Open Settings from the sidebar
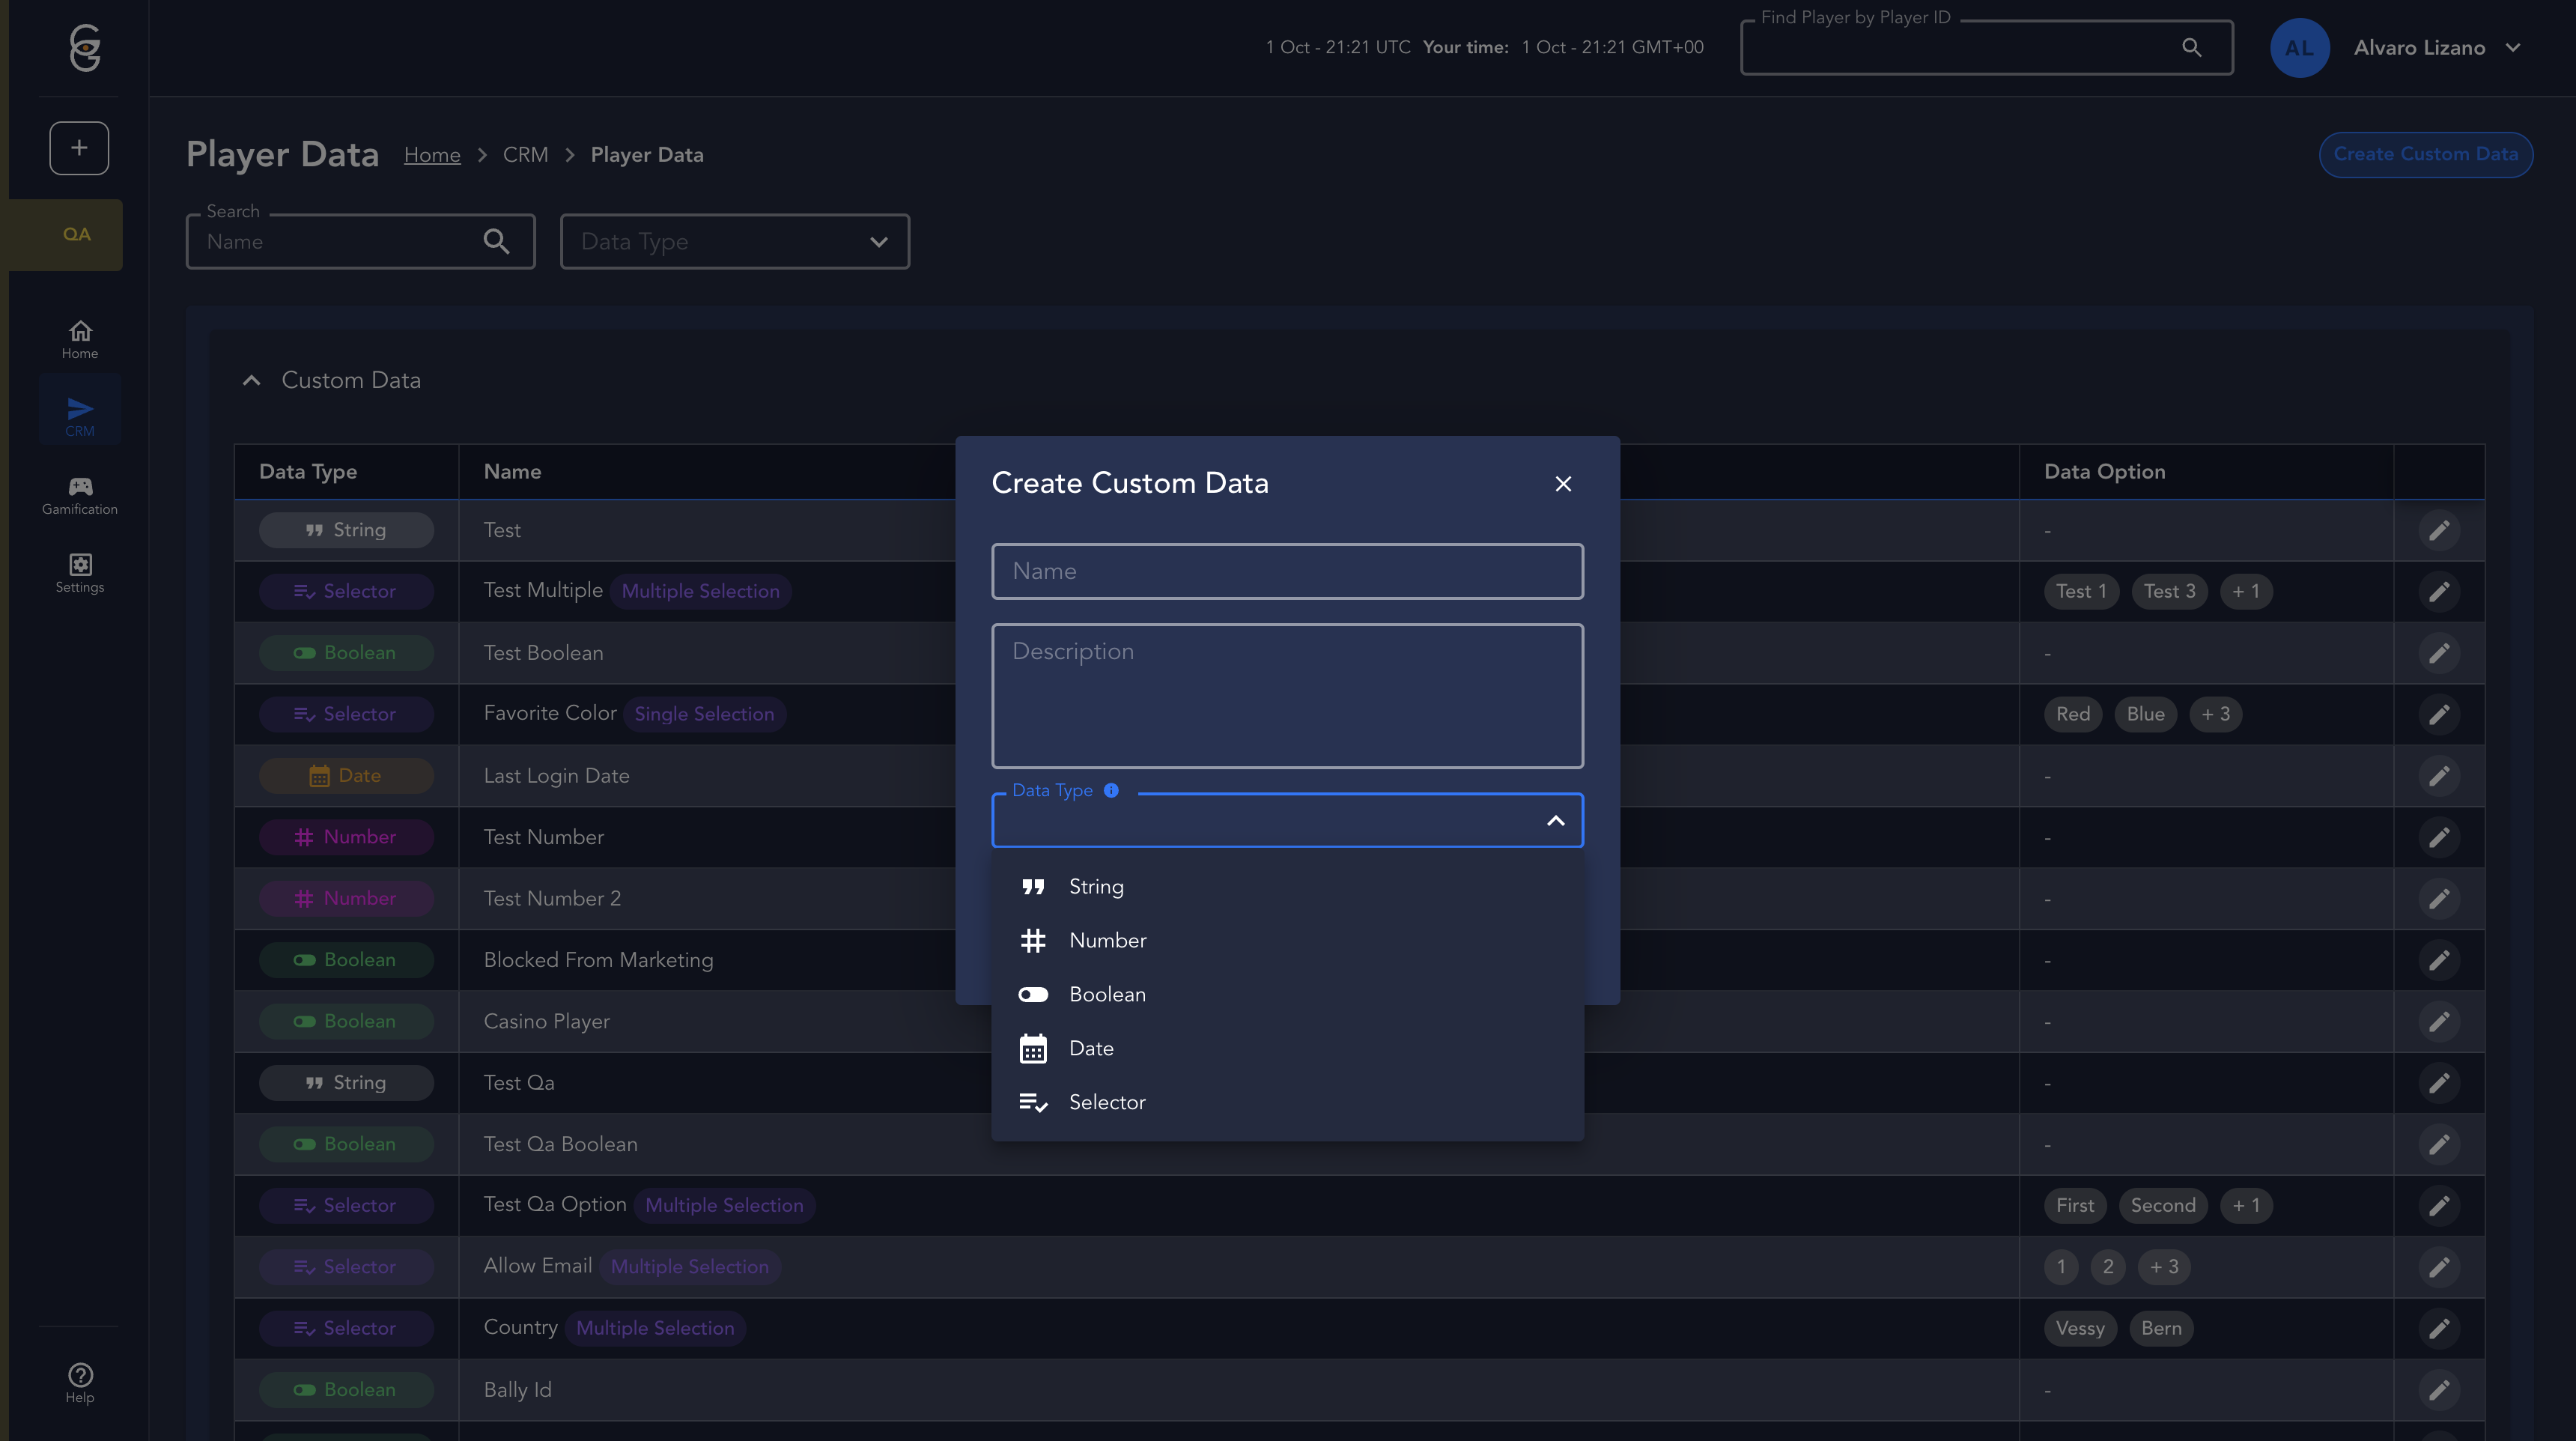This screenshot has height=1441, width=2576. click(x=80, y=573)
